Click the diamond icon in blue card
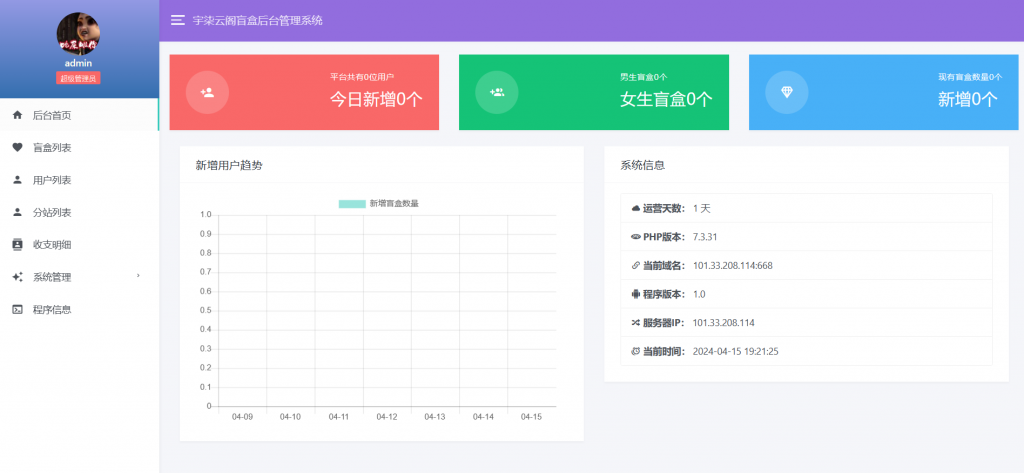 coord(786,92)
